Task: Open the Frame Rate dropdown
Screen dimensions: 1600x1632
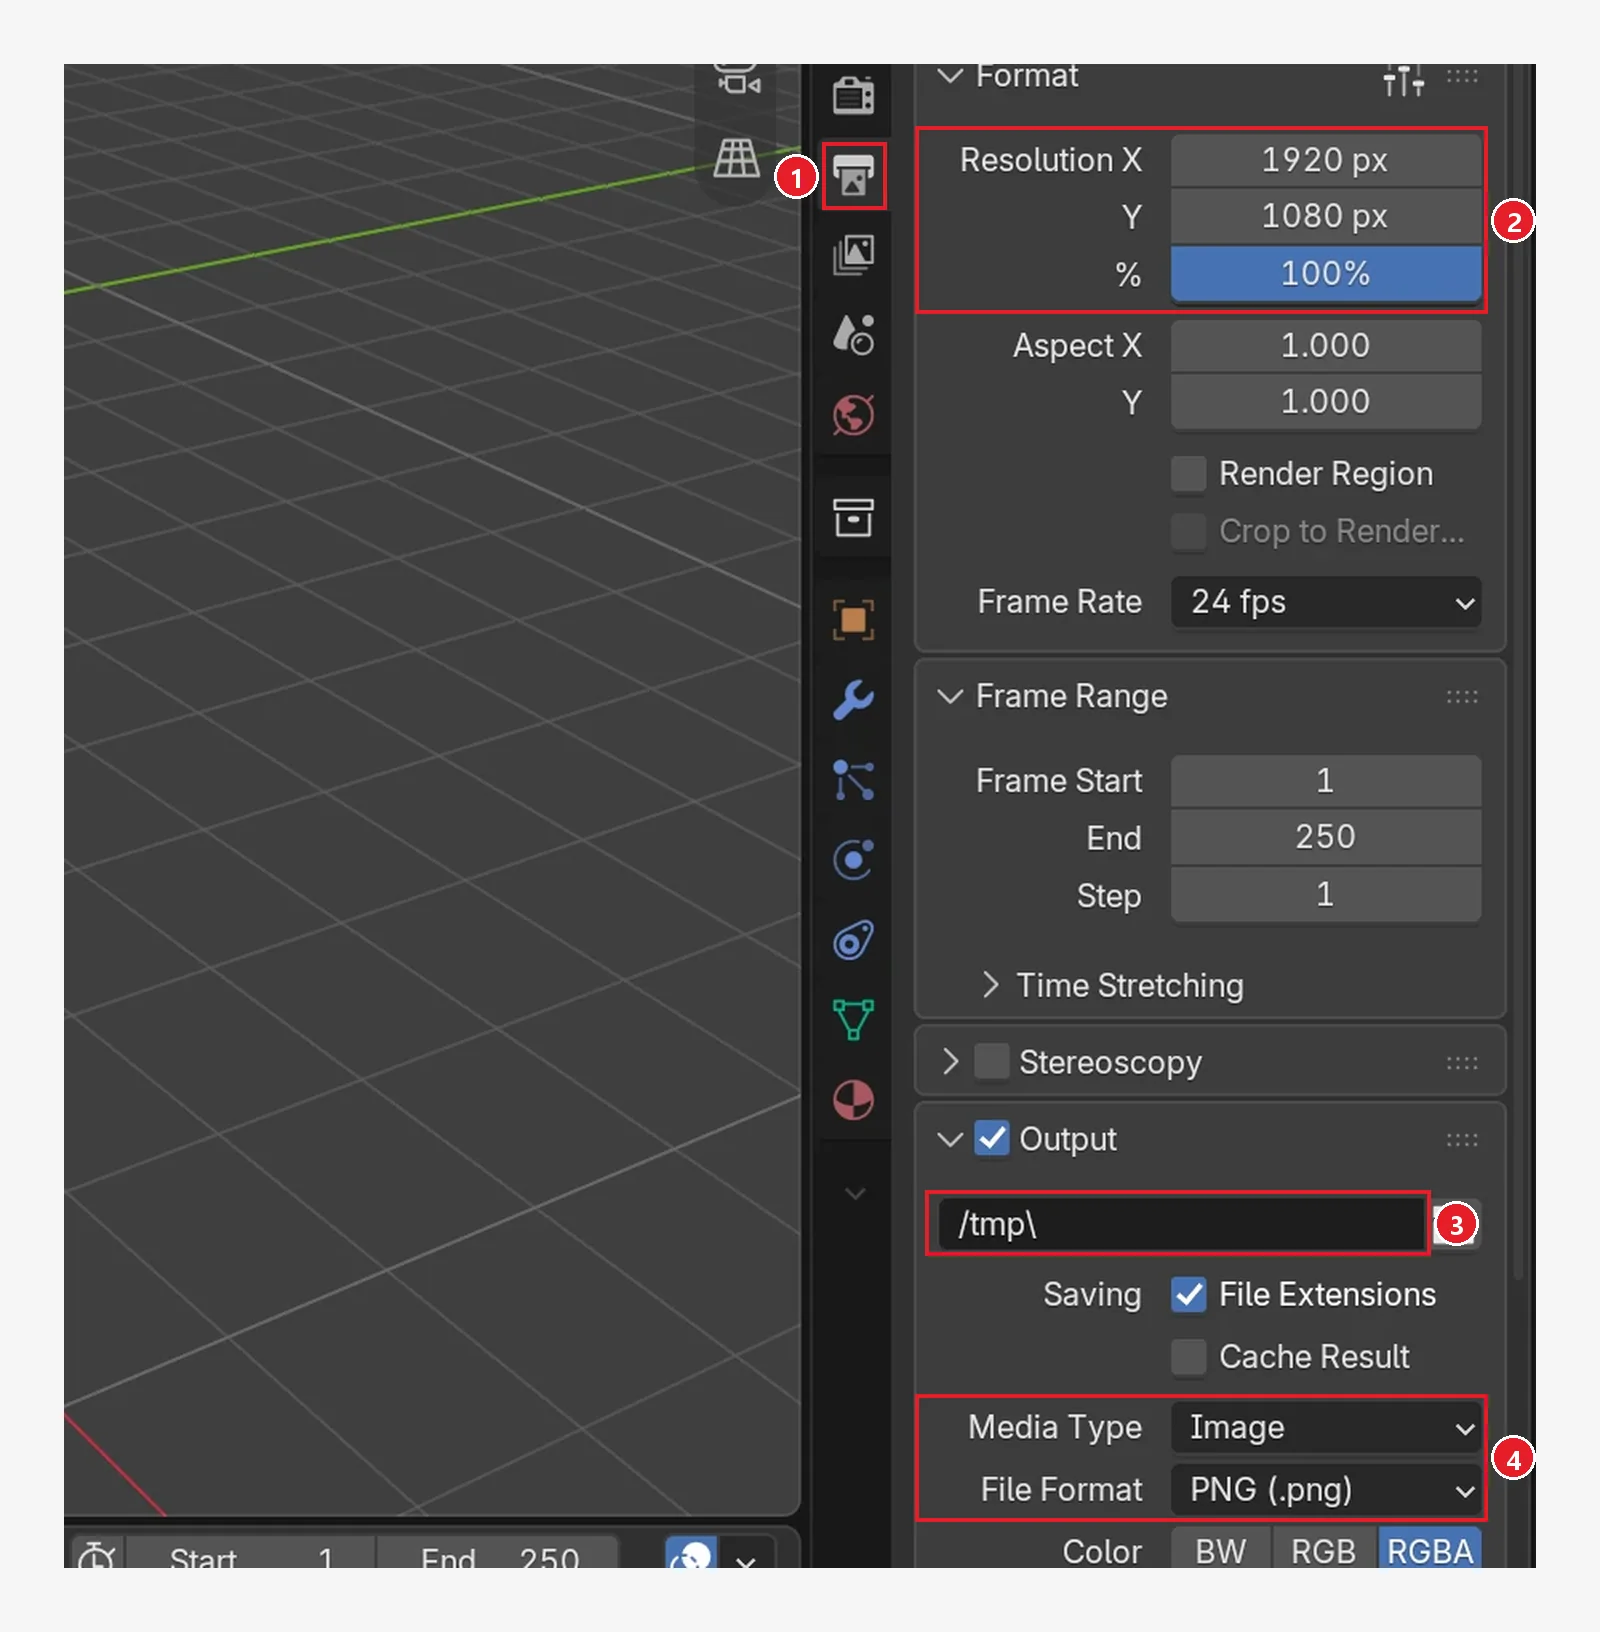Action: [x=1326, y=602]
